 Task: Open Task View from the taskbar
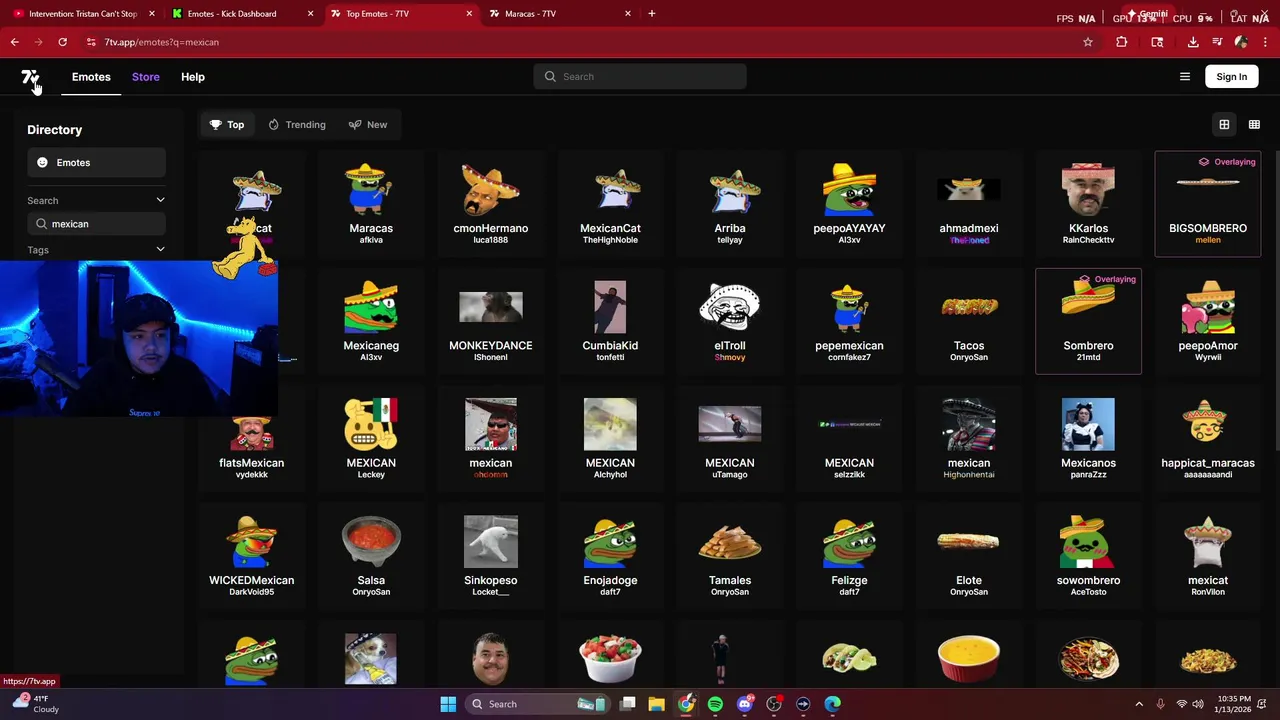627,704
